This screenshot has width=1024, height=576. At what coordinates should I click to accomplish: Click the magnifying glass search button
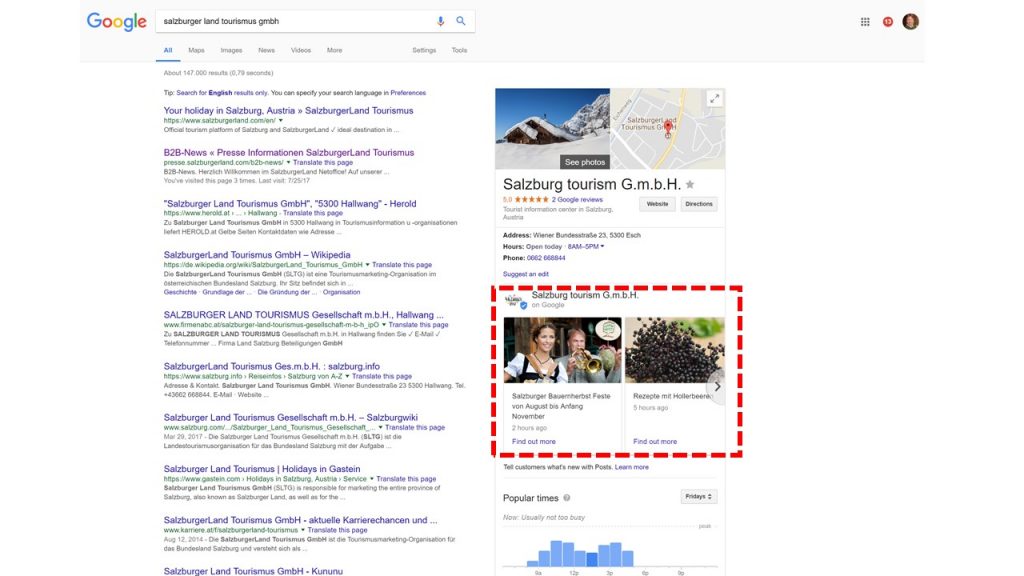(460, 21)
